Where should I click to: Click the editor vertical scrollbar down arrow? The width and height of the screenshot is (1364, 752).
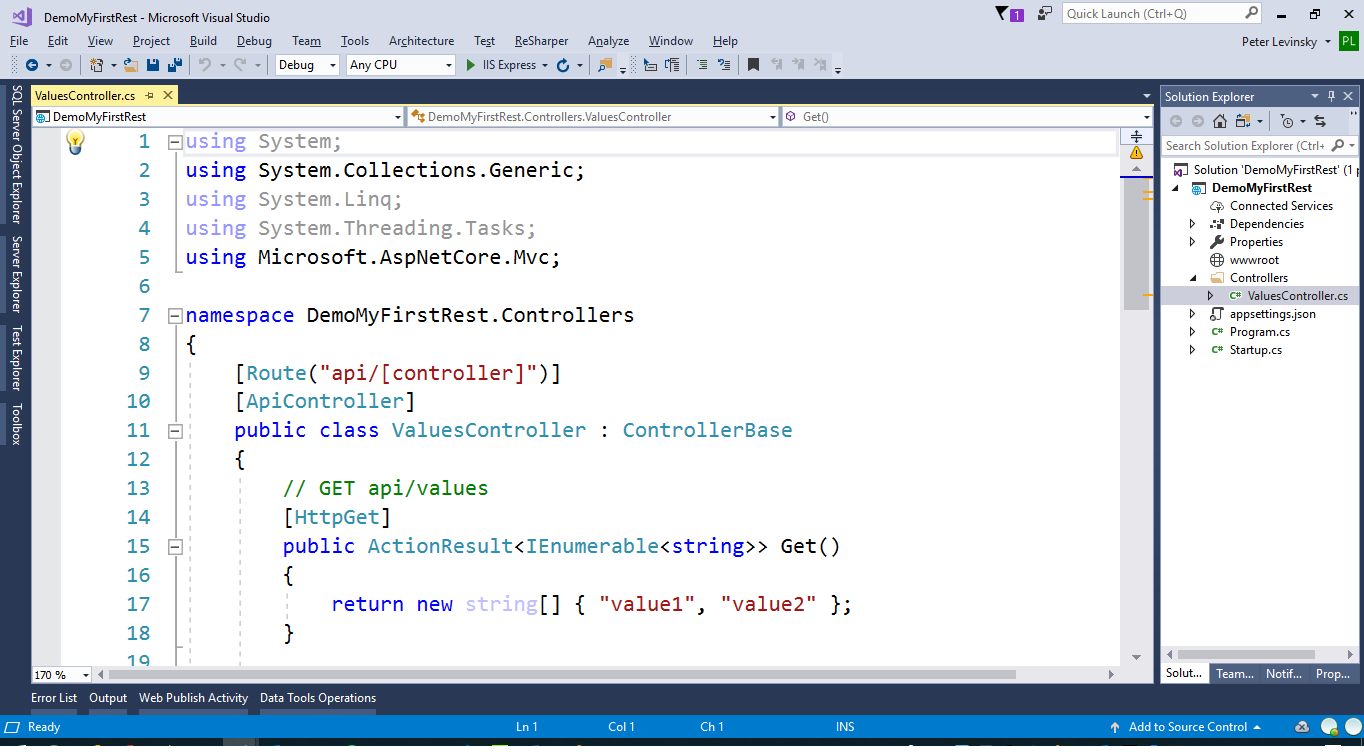coord(1136,657)
